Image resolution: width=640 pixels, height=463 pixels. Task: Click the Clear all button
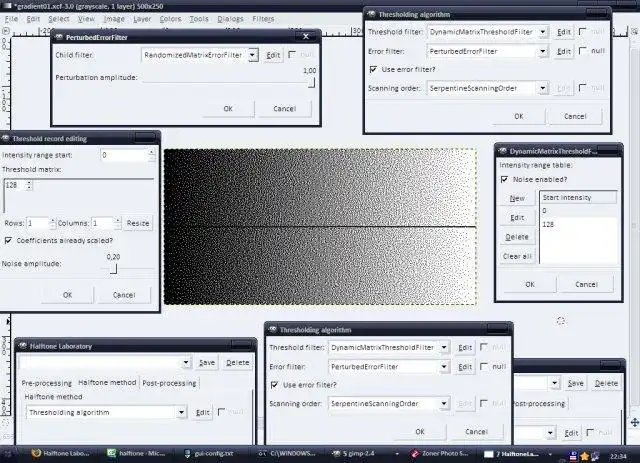[517, 256]
